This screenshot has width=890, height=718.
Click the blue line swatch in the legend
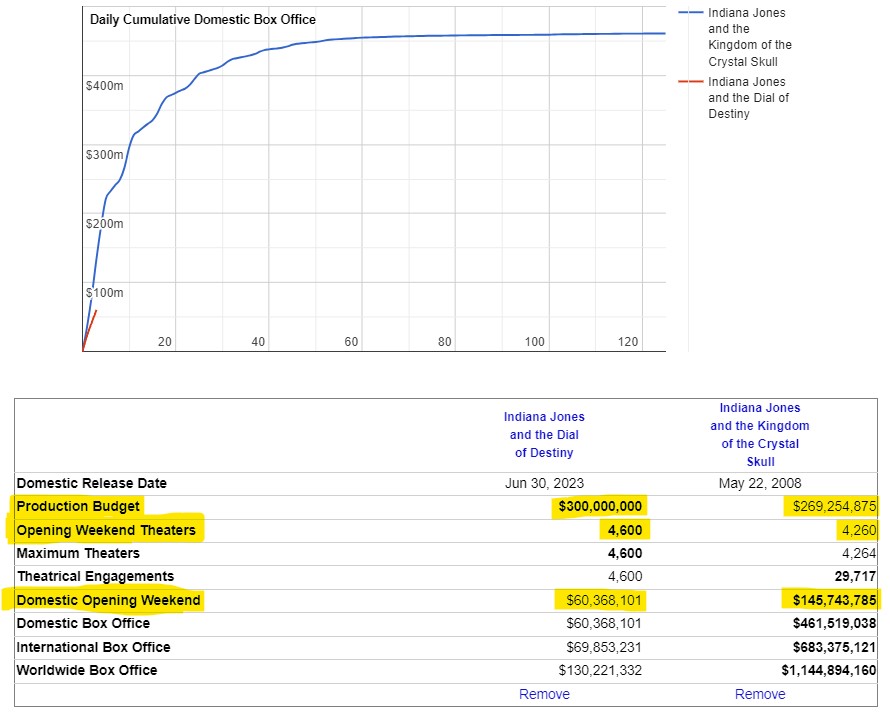(x=690, y=14)
